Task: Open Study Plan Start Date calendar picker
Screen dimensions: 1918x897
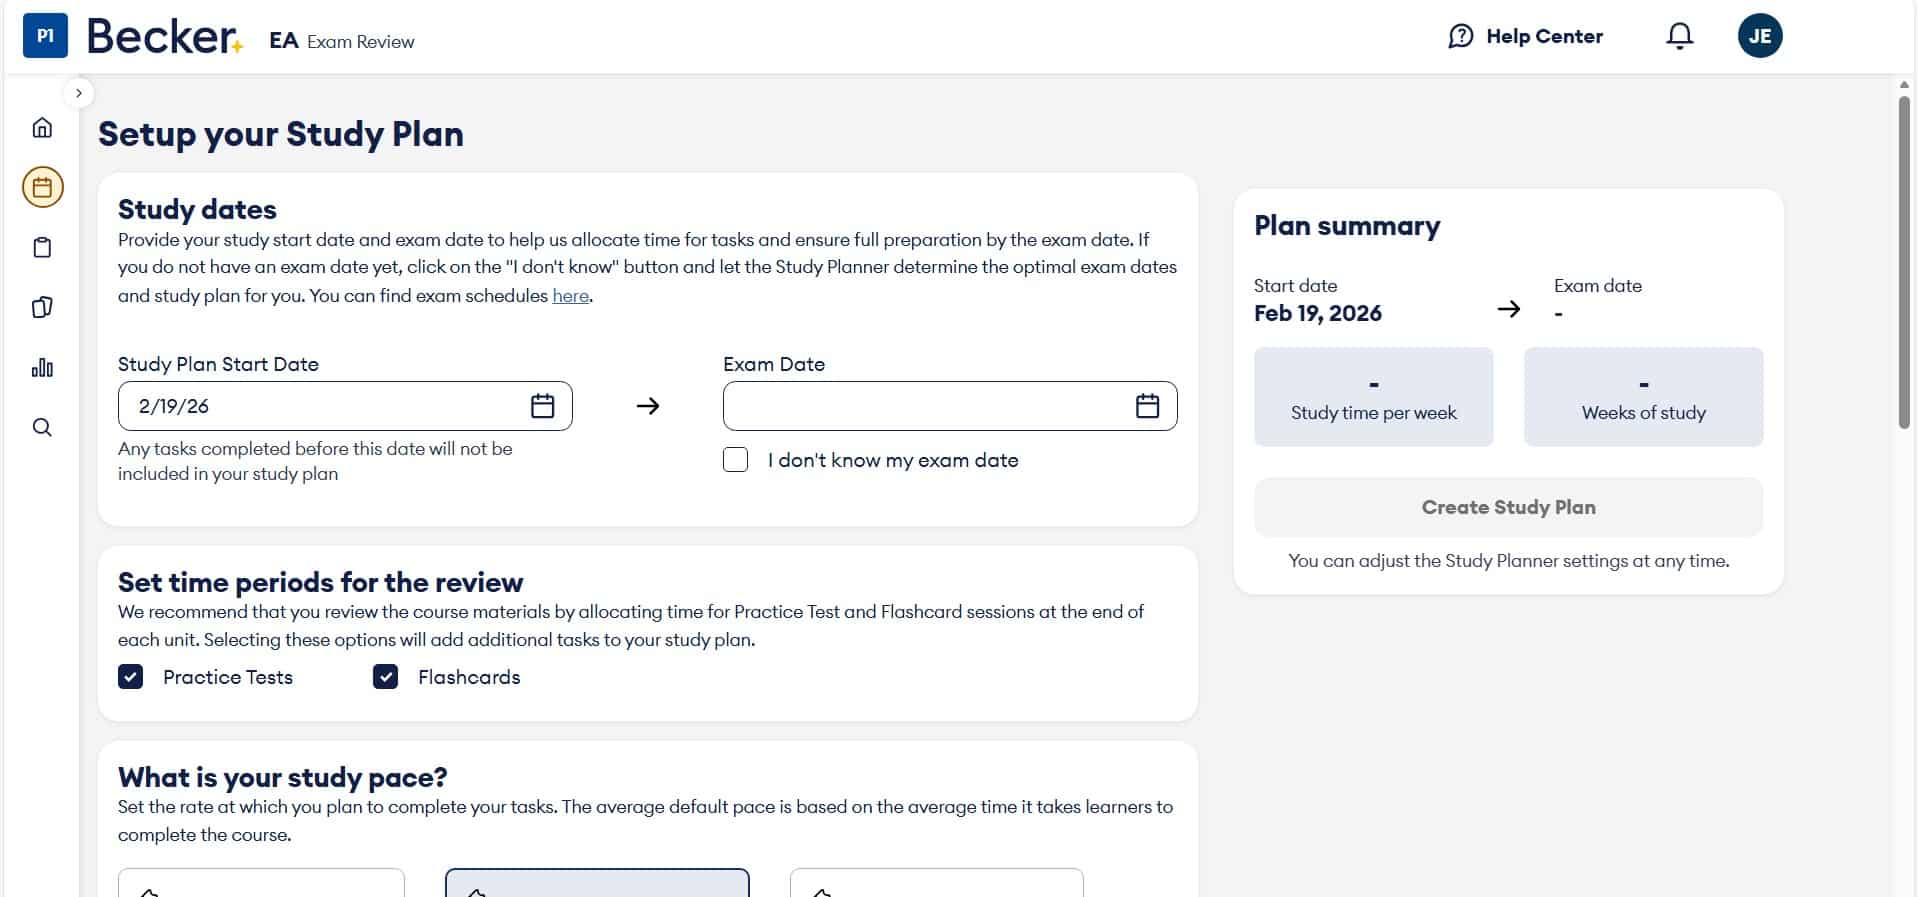Action: [x=542, y=406]
